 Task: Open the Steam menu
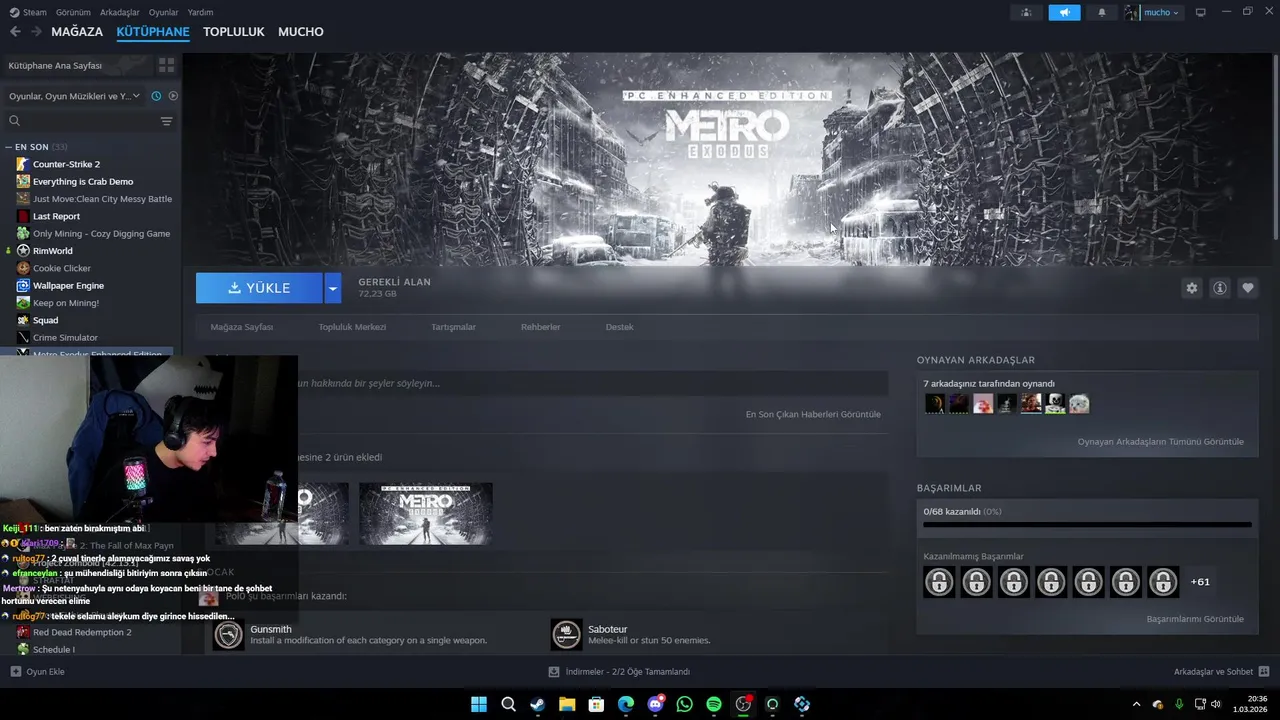click(x=28, y=12)
